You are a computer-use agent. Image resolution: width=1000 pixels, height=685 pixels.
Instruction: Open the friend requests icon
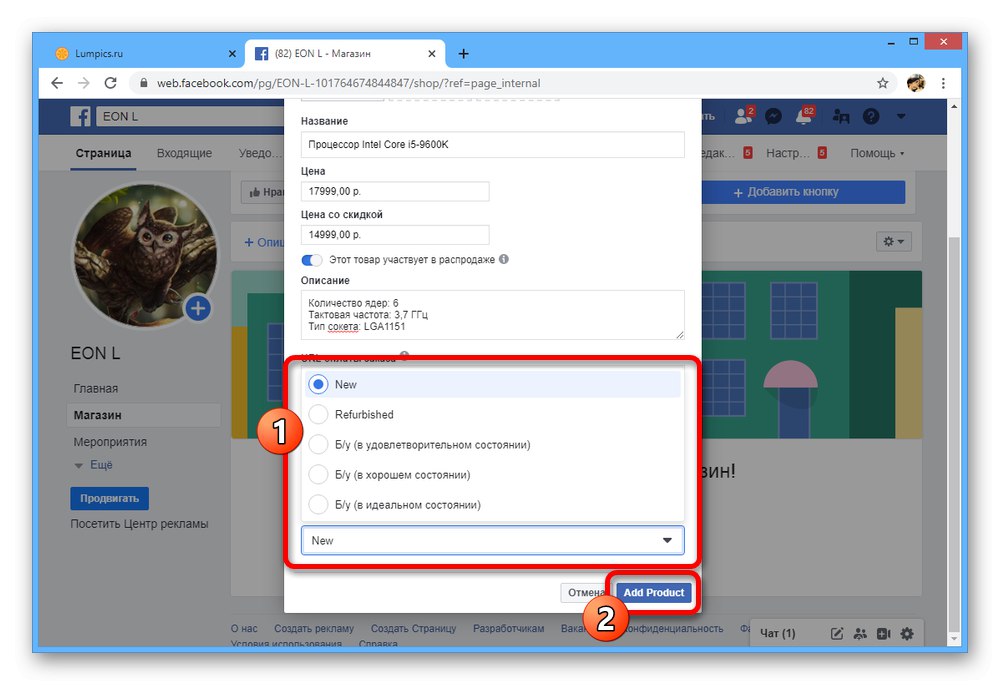coord(744,116)
